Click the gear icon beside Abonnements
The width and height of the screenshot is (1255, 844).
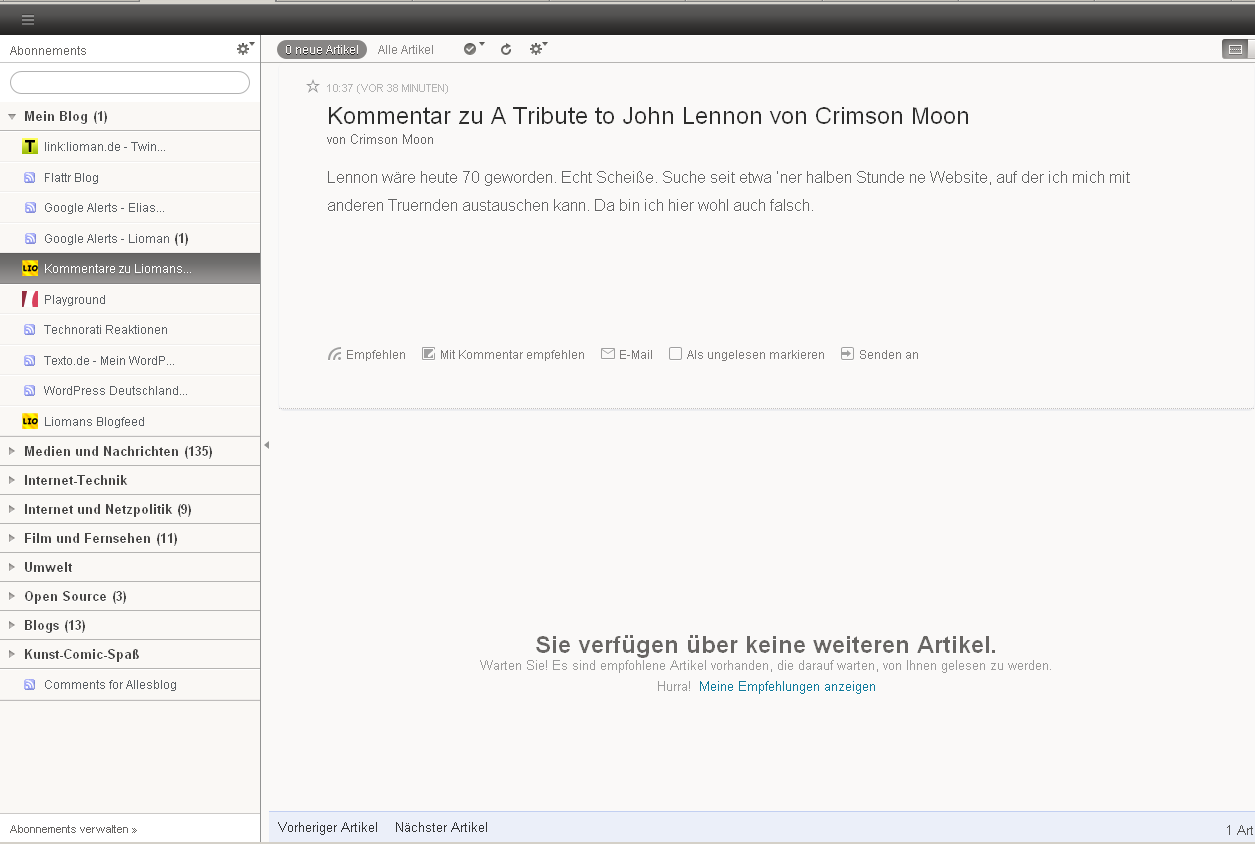coord(243,48)
